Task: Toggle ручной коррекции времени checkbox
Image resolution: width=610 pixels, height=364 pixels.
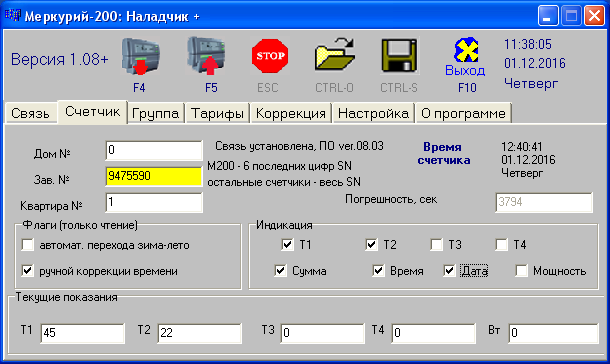Action: pos(28,271)
